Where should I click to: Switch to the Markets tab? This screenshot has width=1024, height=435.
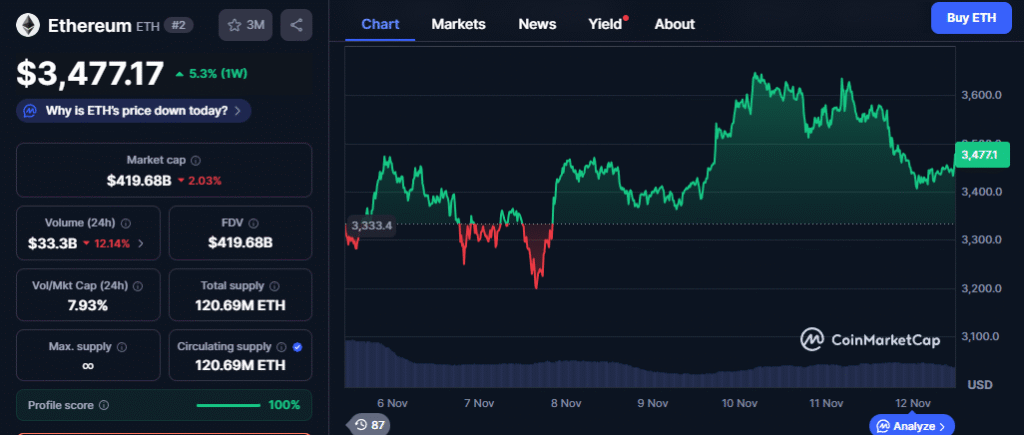pos(458,24)
